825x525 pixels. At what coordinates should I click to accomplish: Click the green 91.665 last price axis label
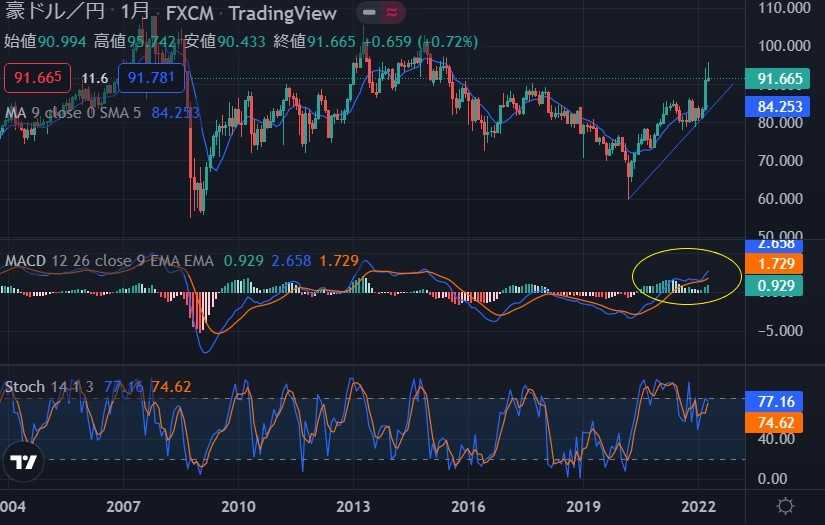(778, 78)
